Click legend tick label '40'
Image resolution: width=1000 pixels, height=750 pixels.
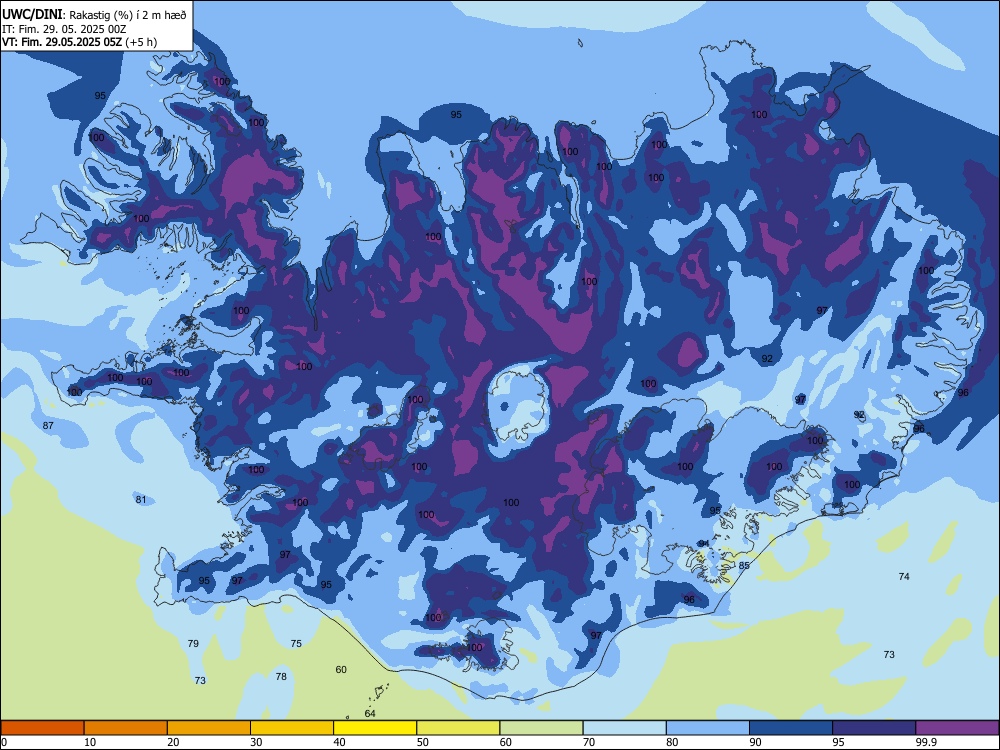[339, 742]
